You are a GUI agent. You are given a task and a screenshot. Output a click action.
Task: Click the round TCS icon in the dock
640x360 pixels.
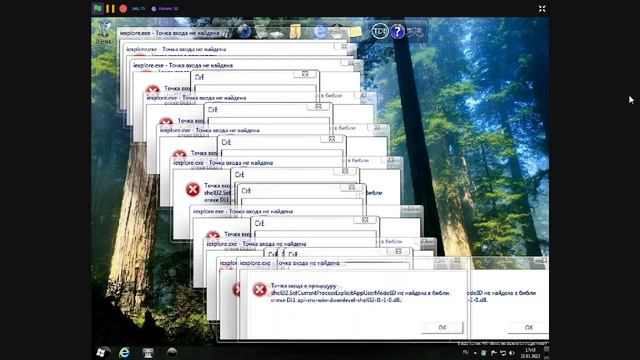coord(380,31)
